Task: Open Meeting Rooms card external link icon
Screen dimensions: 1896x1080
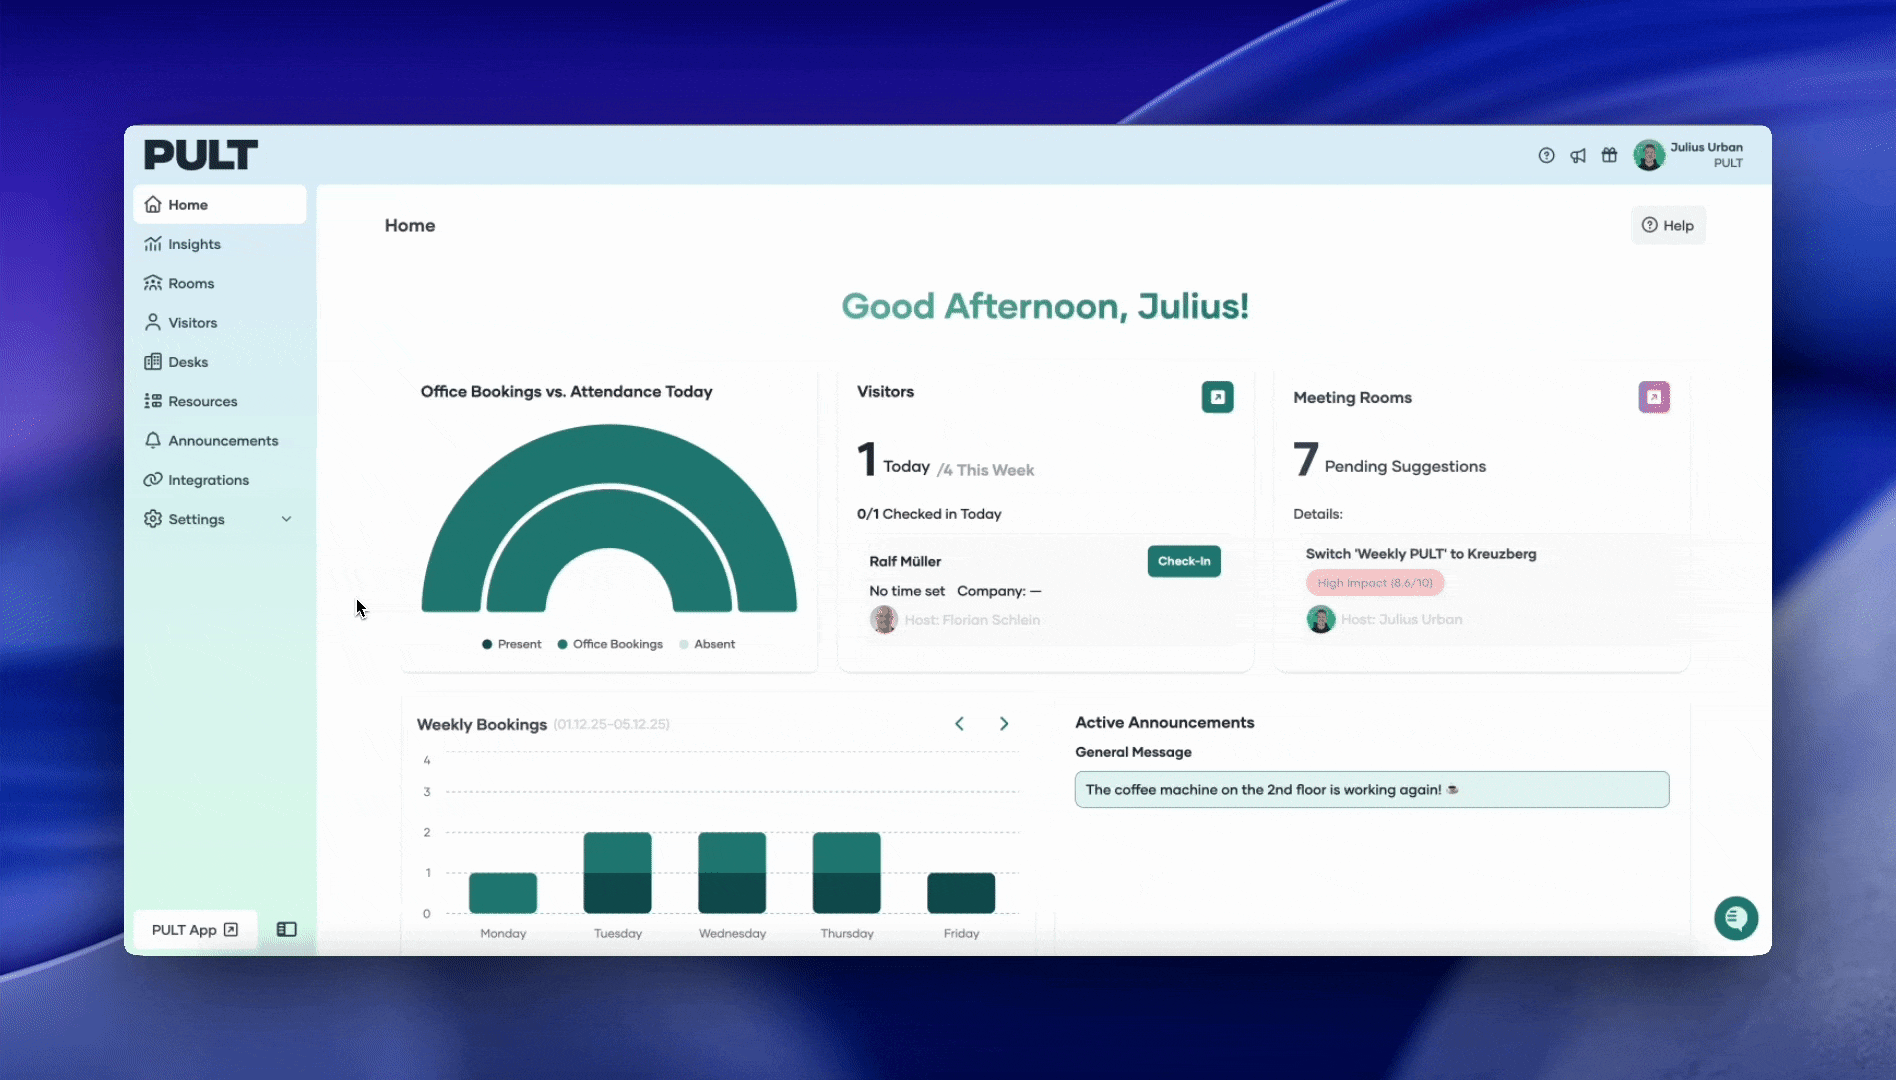Action: pos(1653,397)
